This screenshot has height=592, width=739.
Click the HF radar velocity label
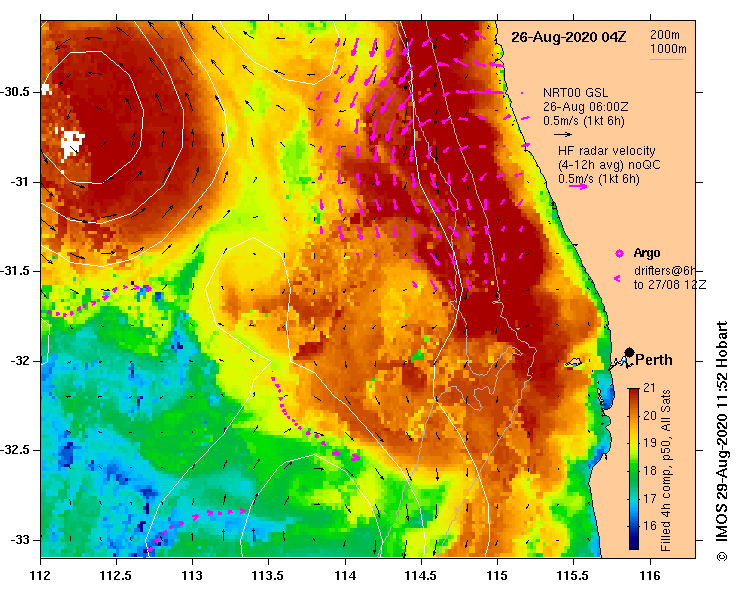coord(607,151)
